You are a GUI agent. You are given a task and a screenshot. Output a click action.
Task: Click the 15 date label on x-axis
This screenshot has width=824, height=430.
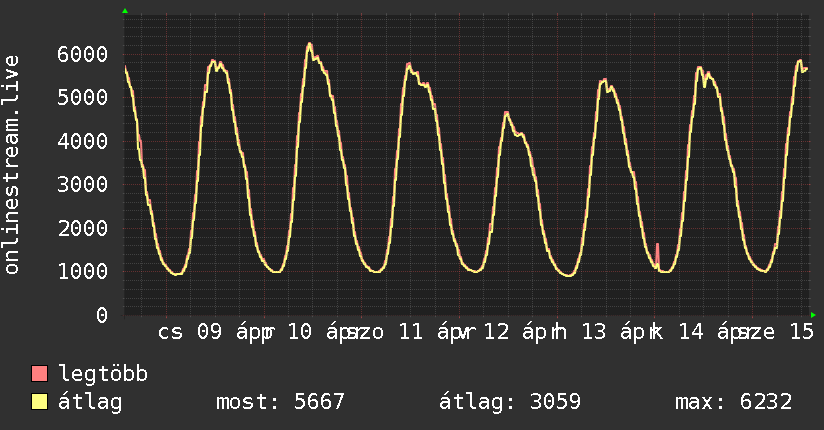[802, 332]
